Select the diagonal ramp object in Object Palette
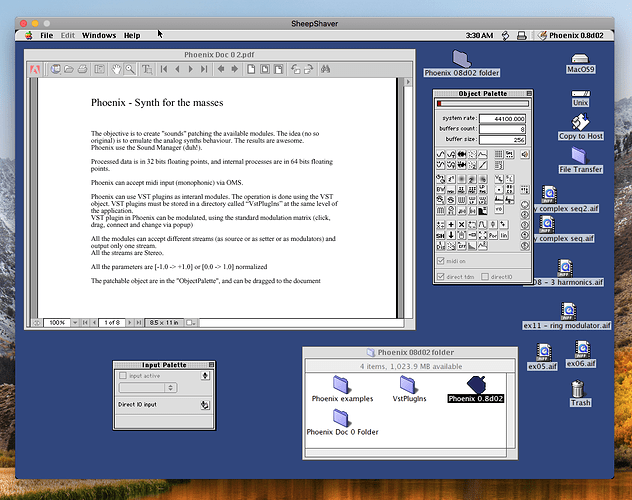 [482, 165]
